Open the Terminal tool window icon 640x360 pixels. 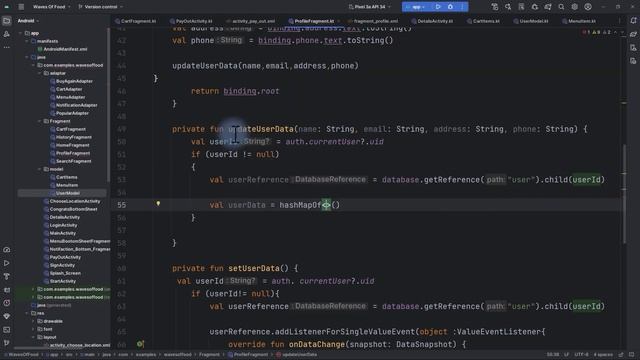click(7, 329)
